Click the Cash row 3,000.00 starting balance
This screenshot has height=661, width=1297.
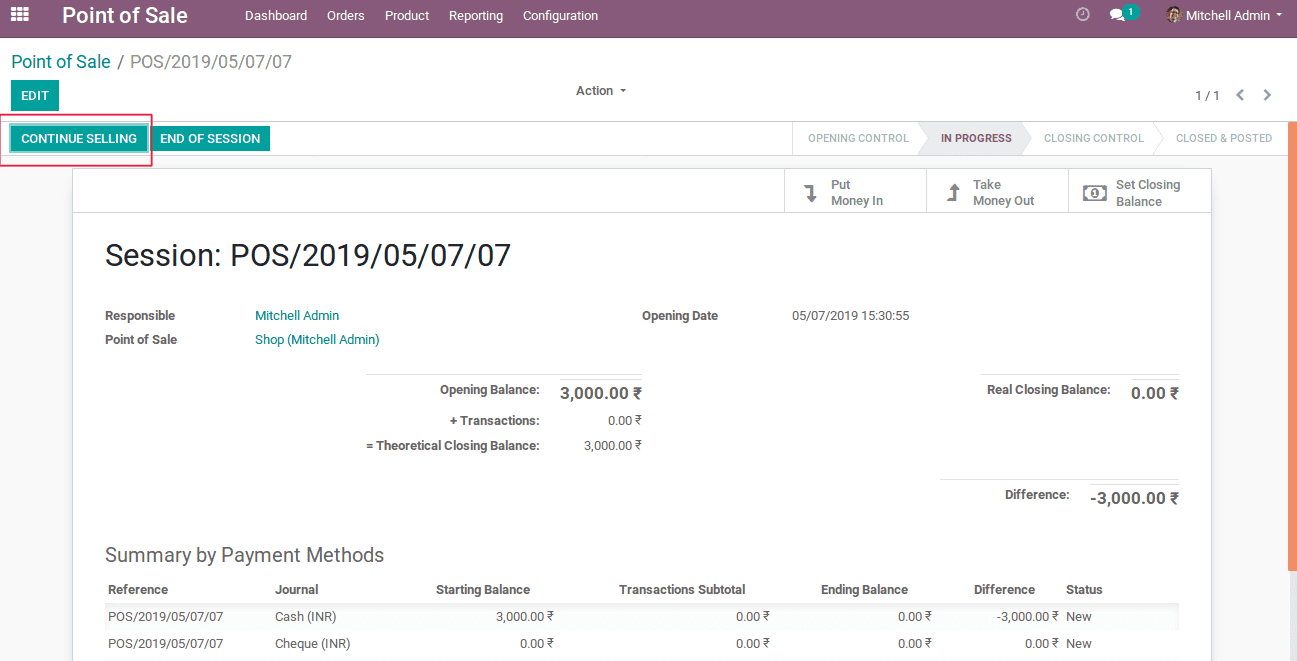click(525, 617)
